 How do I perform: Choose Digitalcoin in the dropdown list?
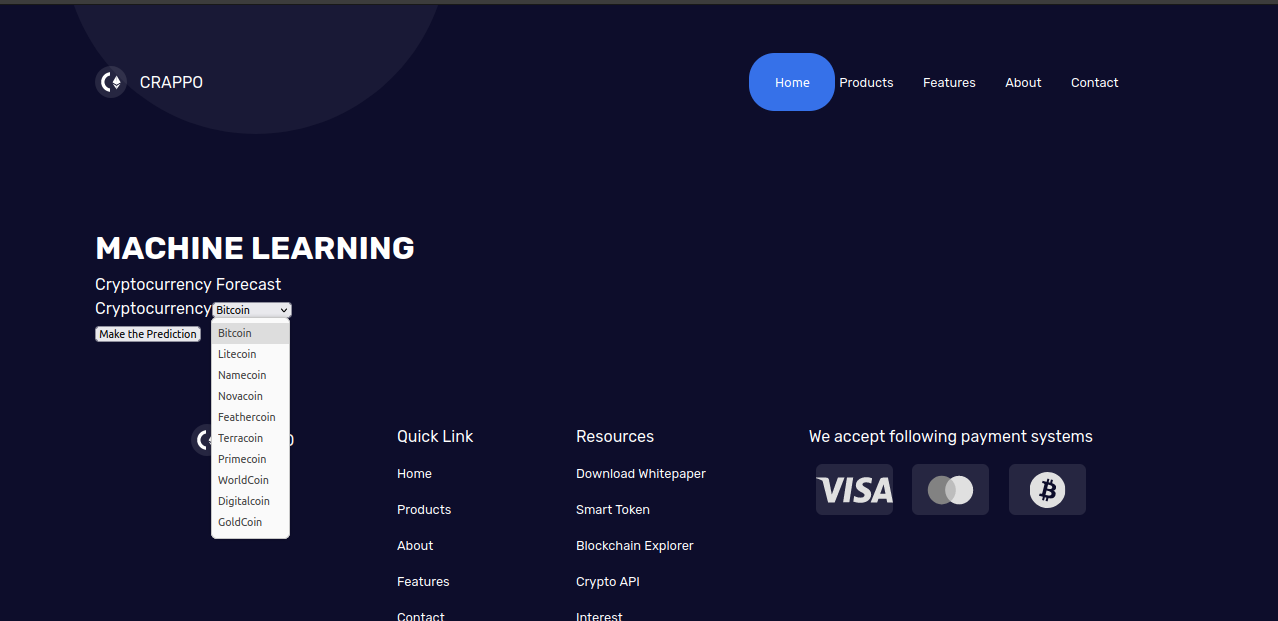(250, 501)
